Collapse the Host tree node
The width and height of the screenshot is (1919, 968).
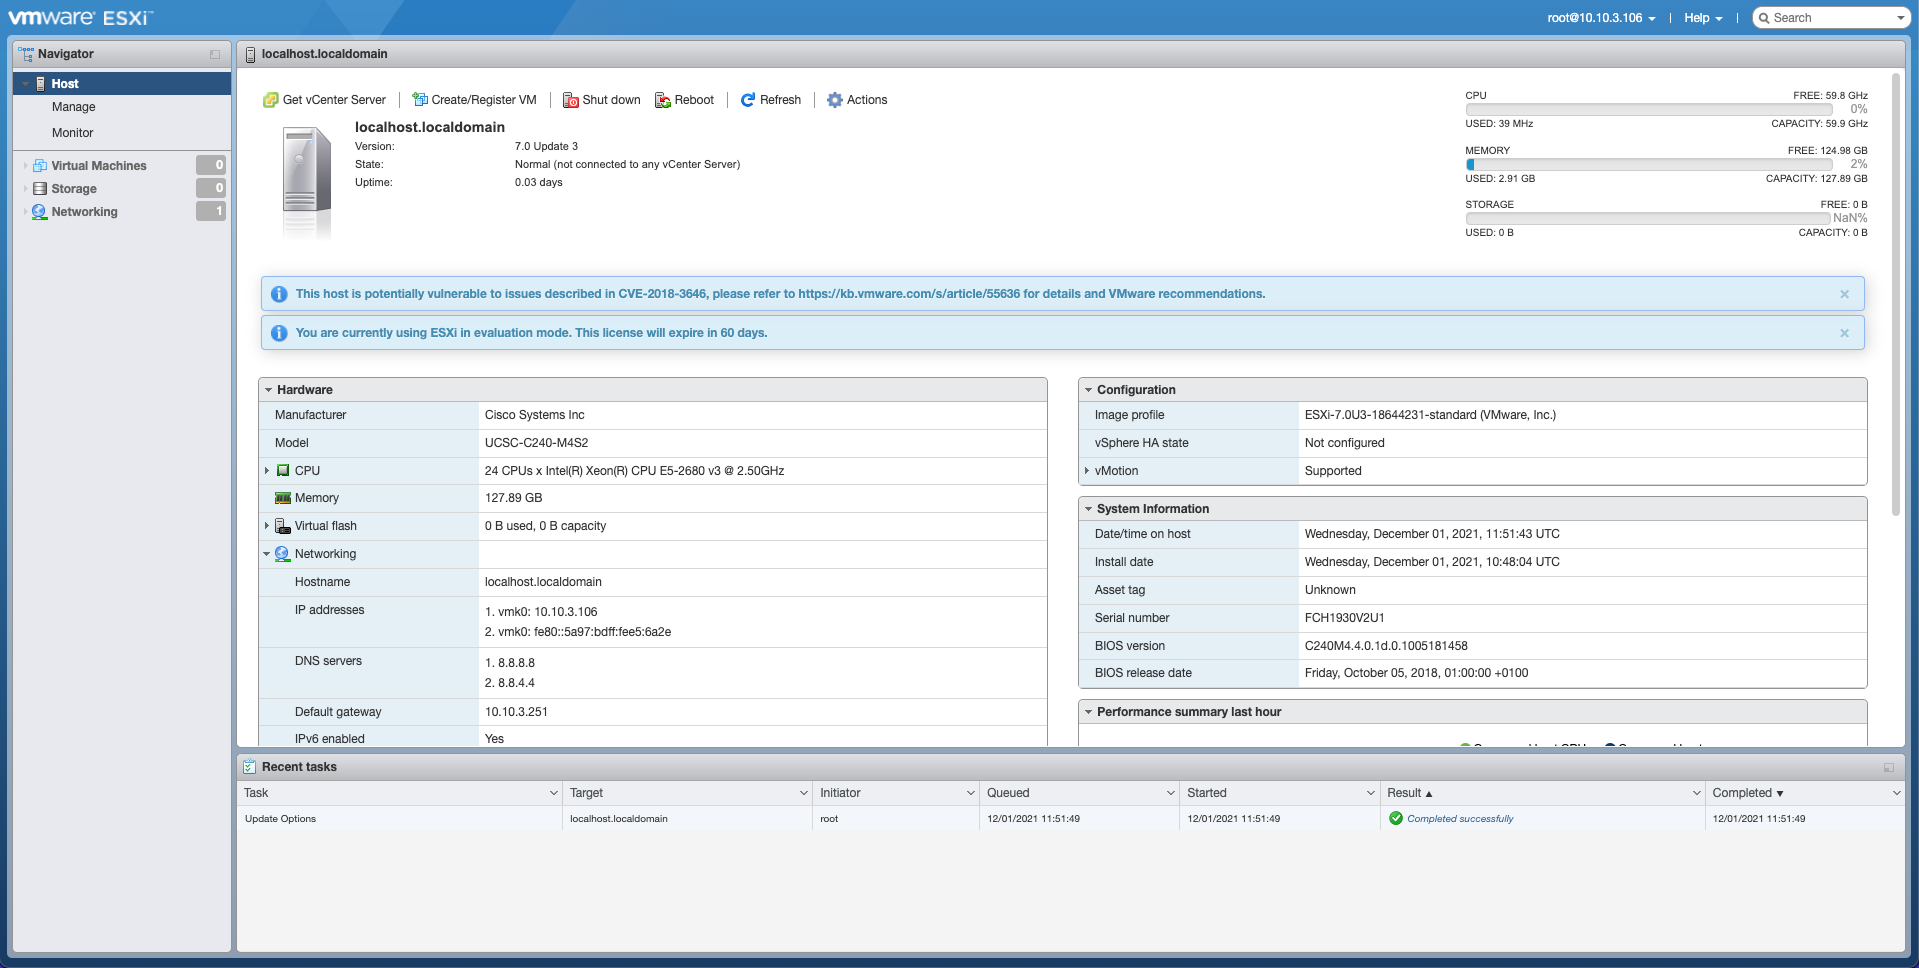click(x=25, y=84)
